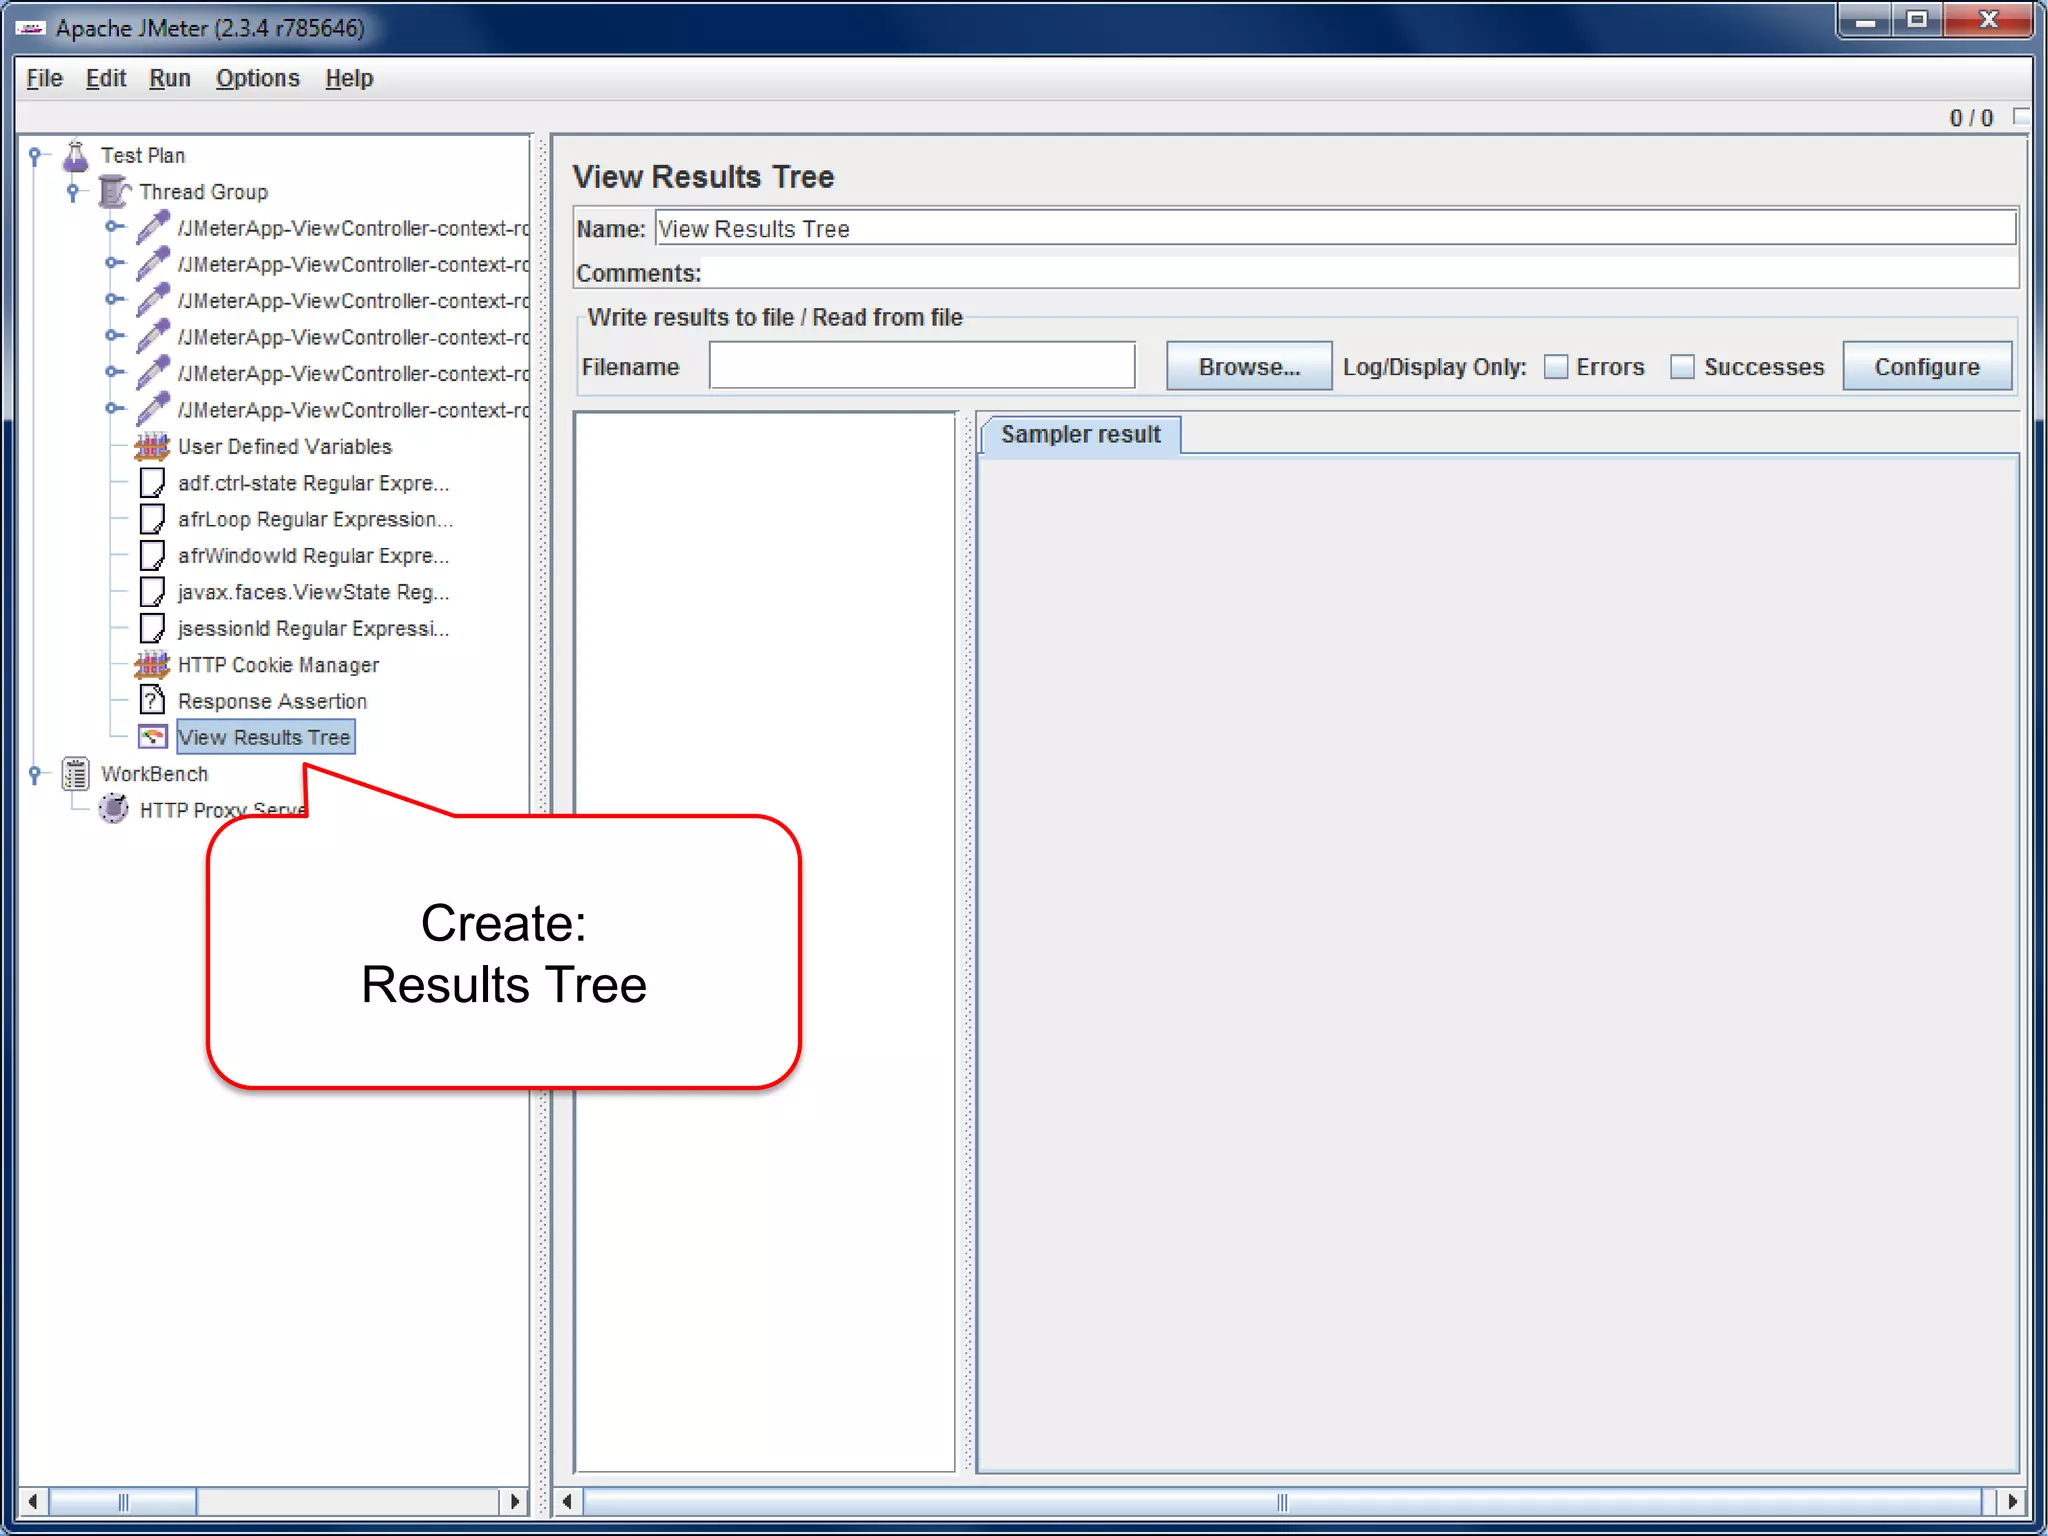This screenshot has height=1536, width=2048.
Task: Click the main panel scrollbar left arrow
Action: click(x=568, y=1501)
